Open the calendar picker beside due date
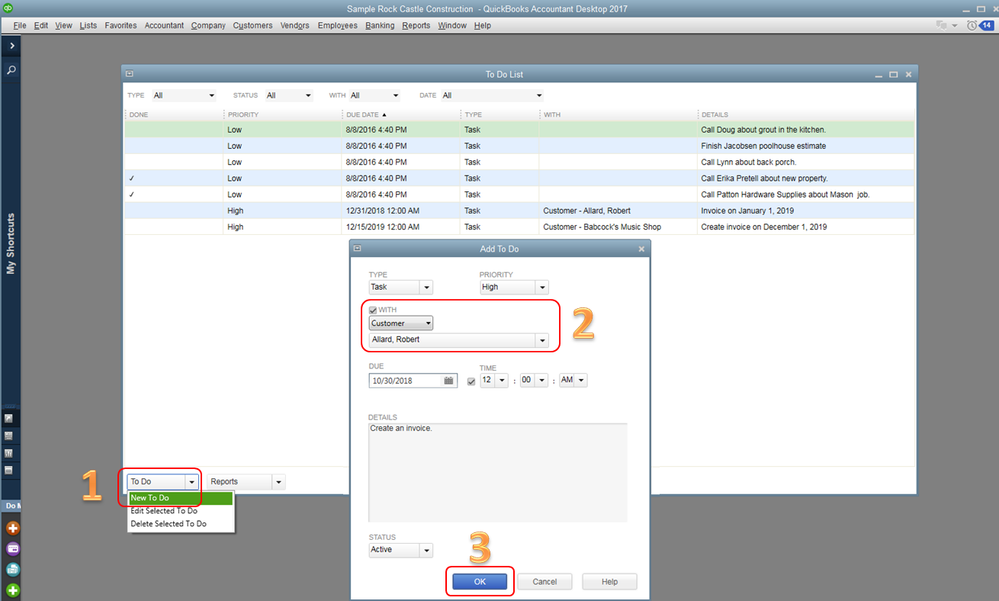 tap(449, 380)
